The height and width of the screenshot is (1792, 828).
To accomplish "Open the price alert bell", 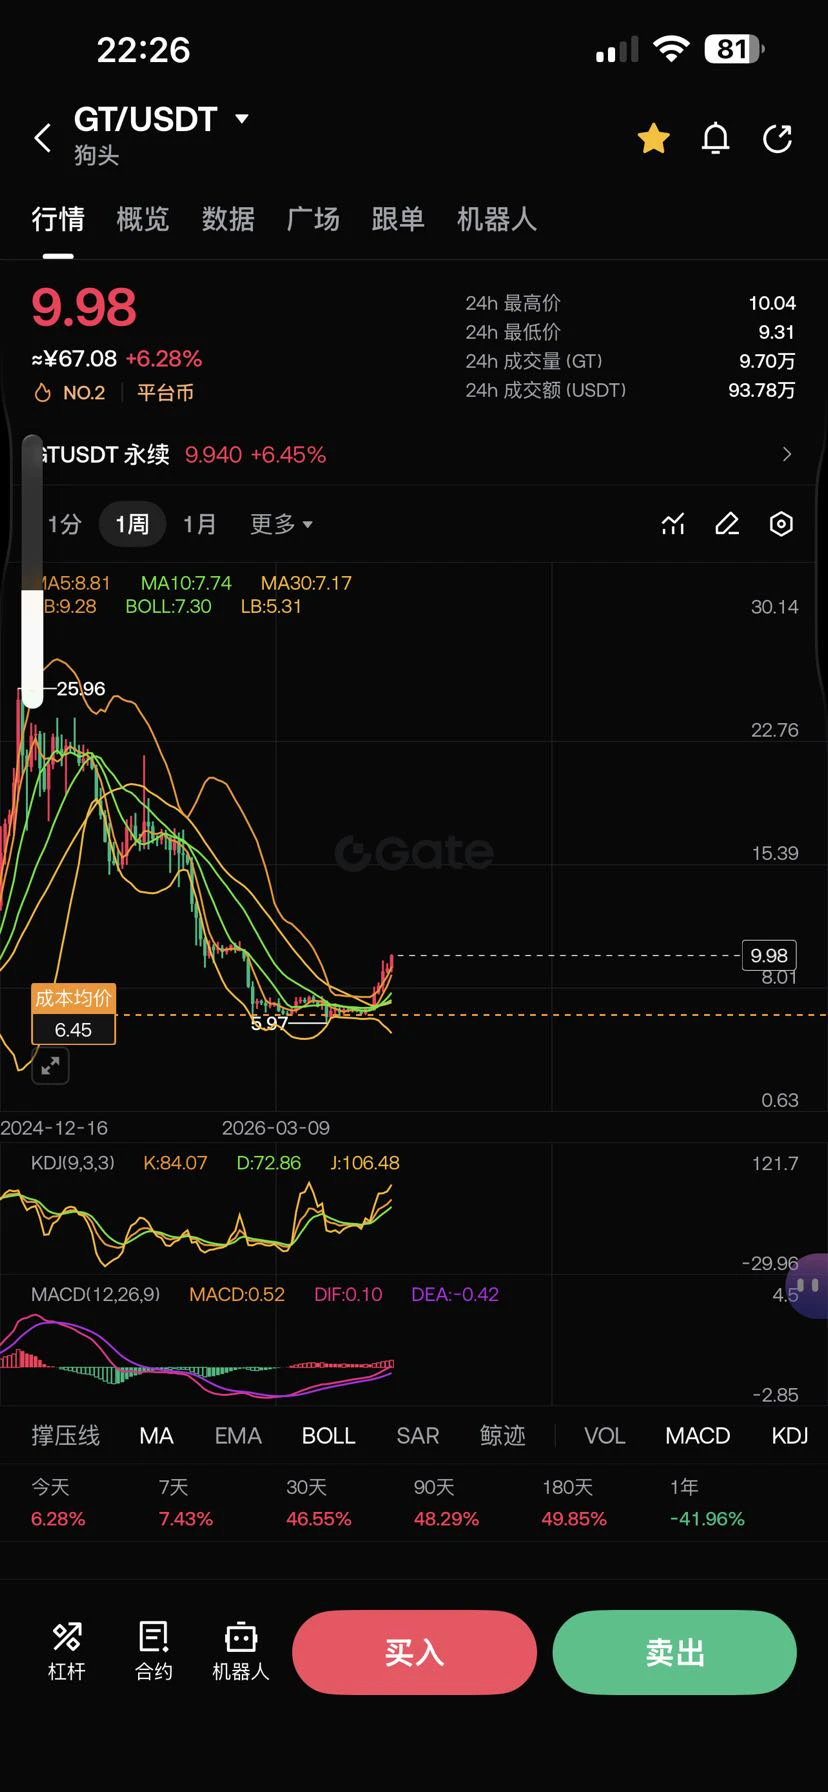I will [x=715, y=138].
